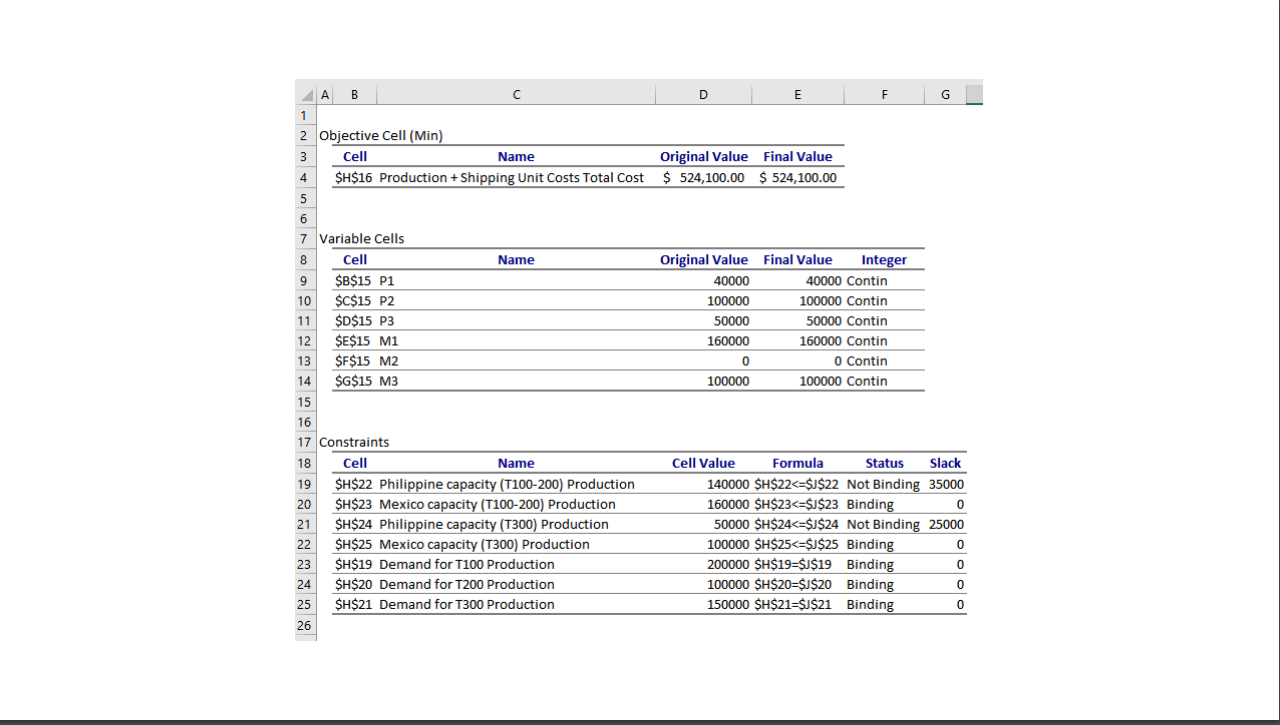Click 'Status' column header in Constraints
The image size is (1280, 725).
[884, 463]
